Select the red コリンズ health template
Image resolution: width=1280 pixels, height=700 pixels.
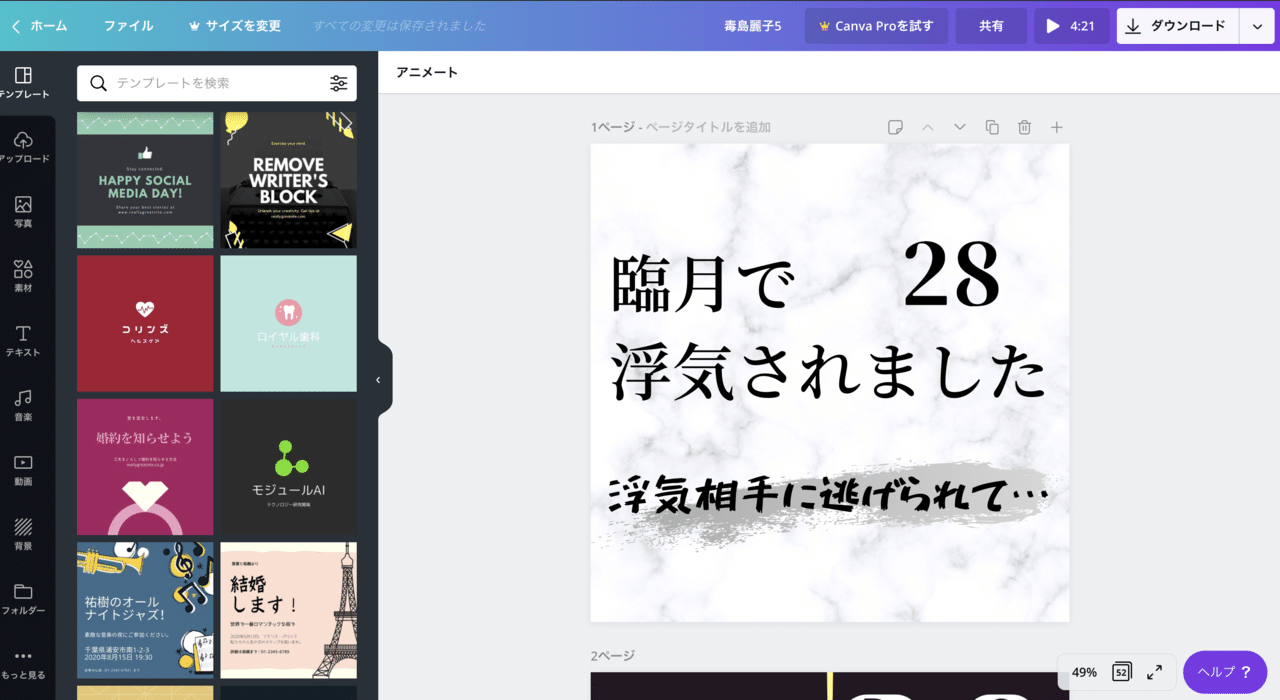(145, 324)
